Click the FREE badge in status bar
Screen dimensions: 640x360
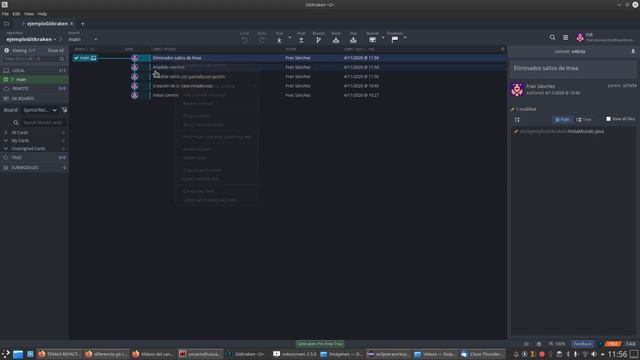coord(613,344)
